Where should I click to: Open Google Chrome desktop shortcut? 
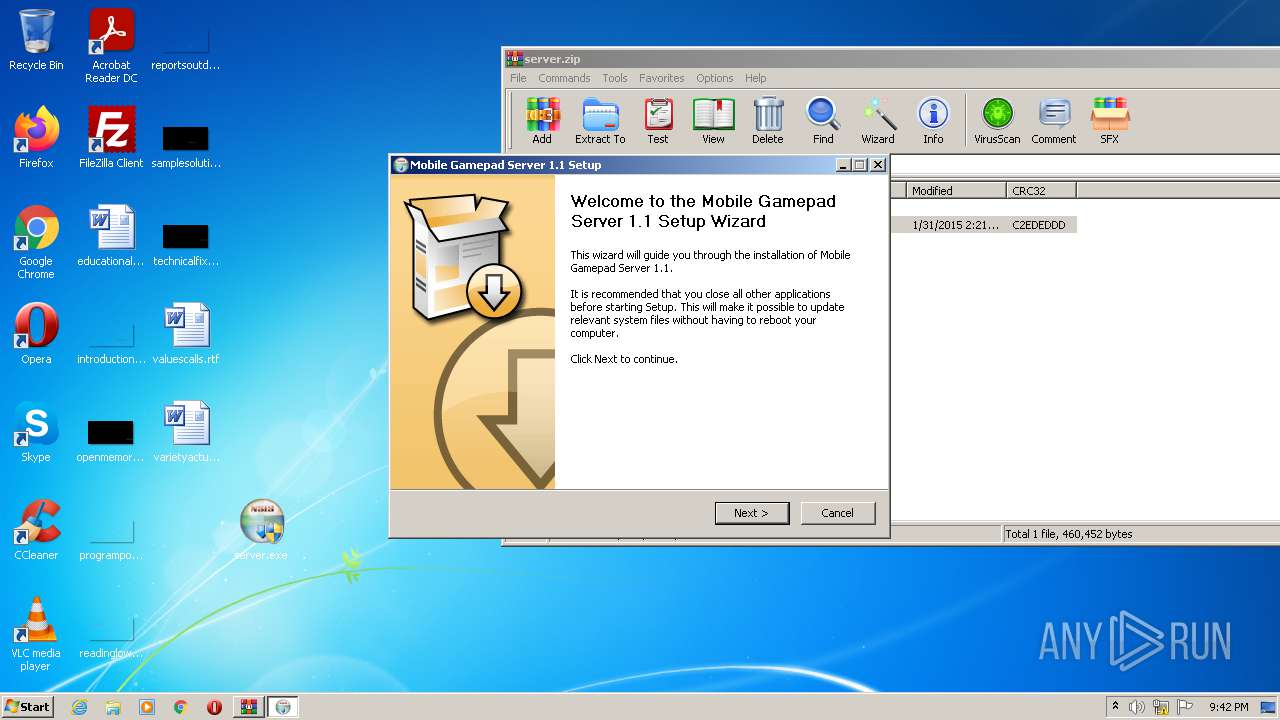click(x=36, y=242)
